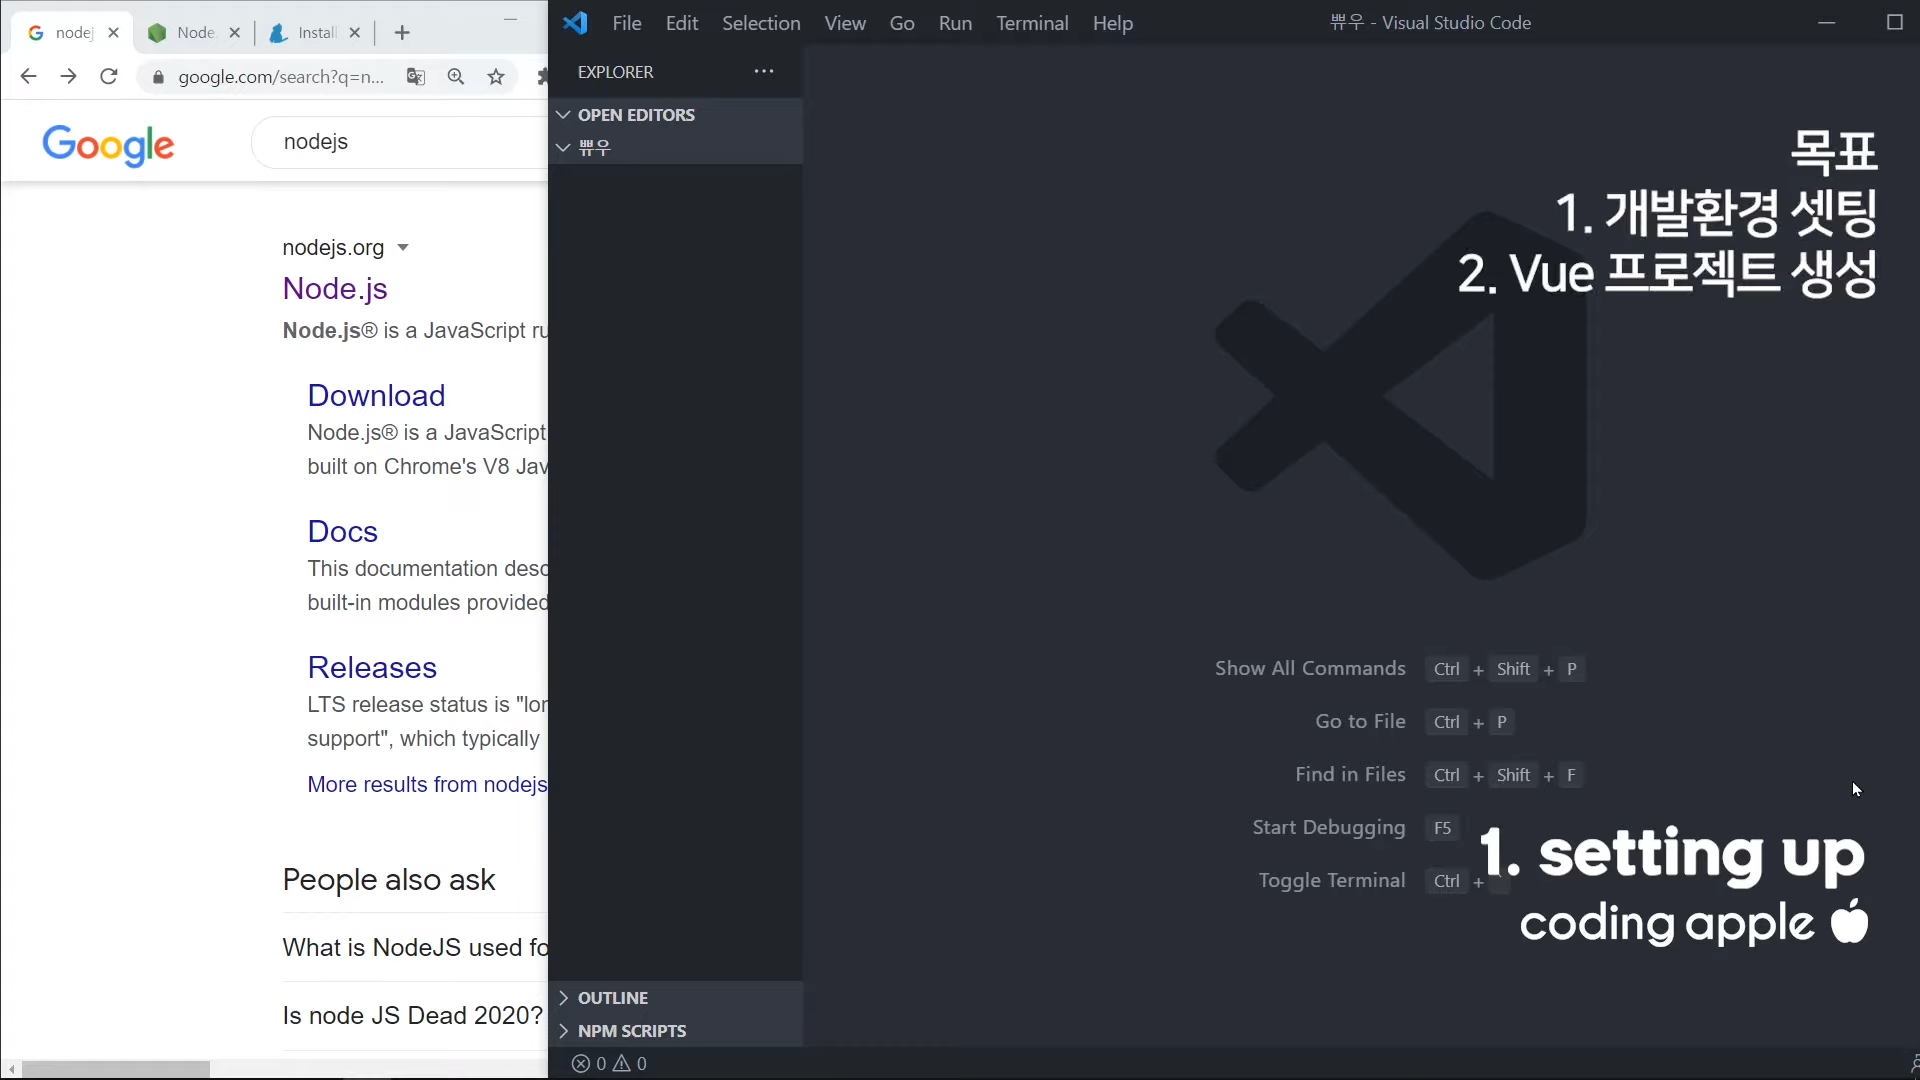Open the Releases link
This screenshot has width=1920, height=1080.
(372, 667)
